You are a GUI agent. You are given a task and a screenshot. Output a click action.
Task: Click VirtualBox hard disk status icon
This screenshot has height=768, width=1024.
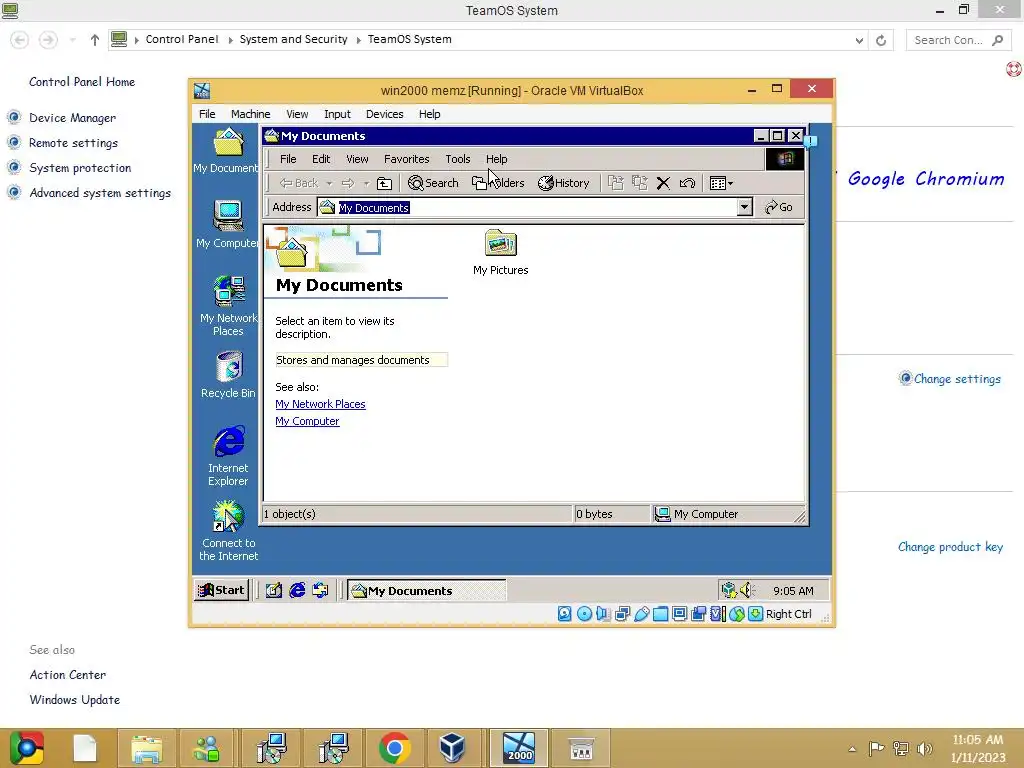pyautogui.click(x=565, y=614)
